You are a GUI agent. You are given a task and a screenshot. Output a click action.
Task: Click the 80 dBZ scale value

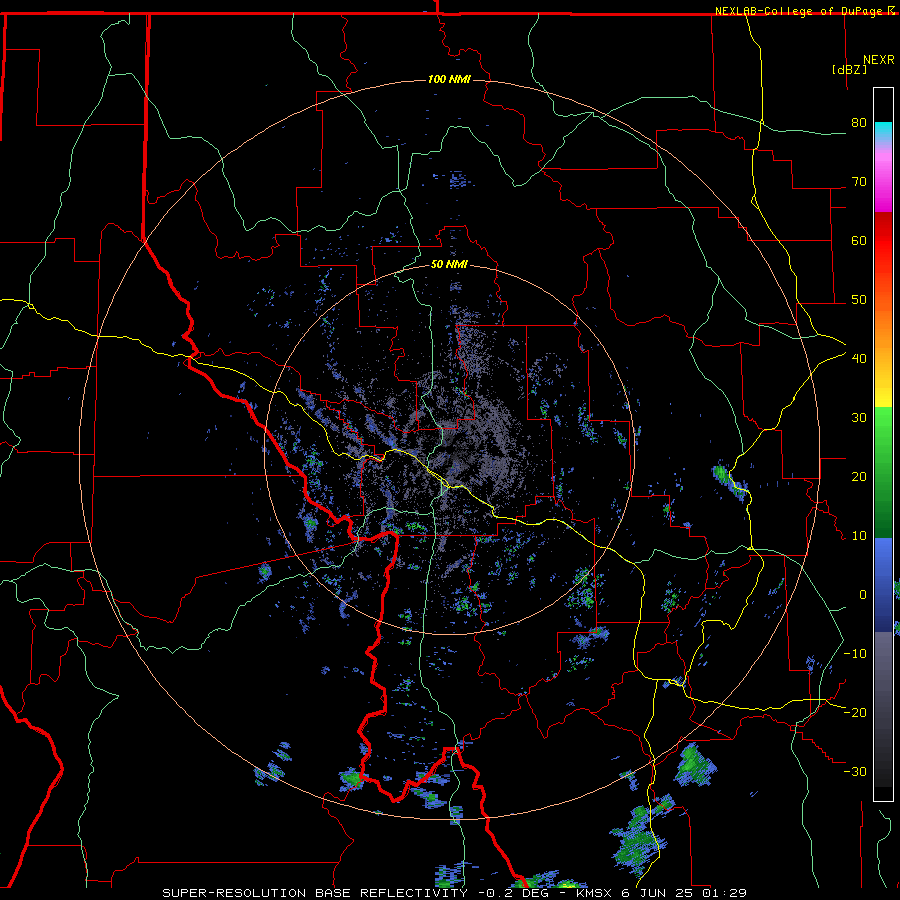[x=859, y=123]
